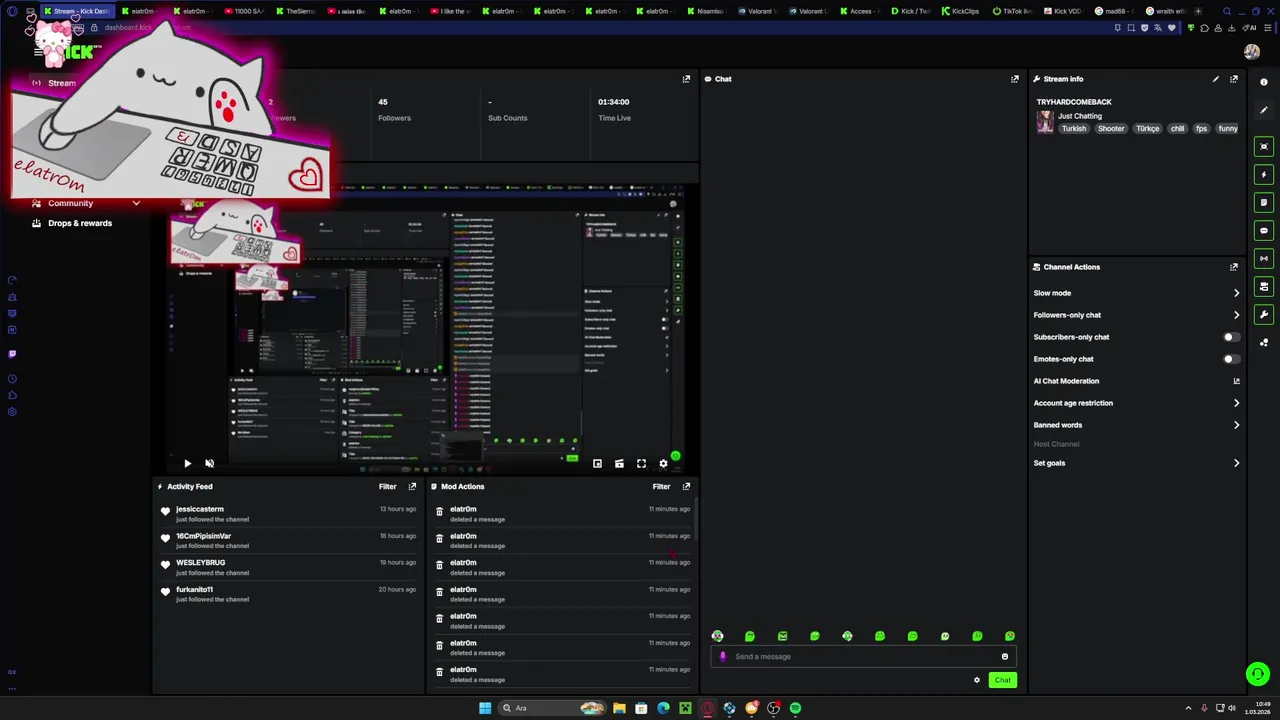The image size is (1280, 720).
Task: Toggle the broadcast signal panel in sidebar
Action: point(1264,258)
